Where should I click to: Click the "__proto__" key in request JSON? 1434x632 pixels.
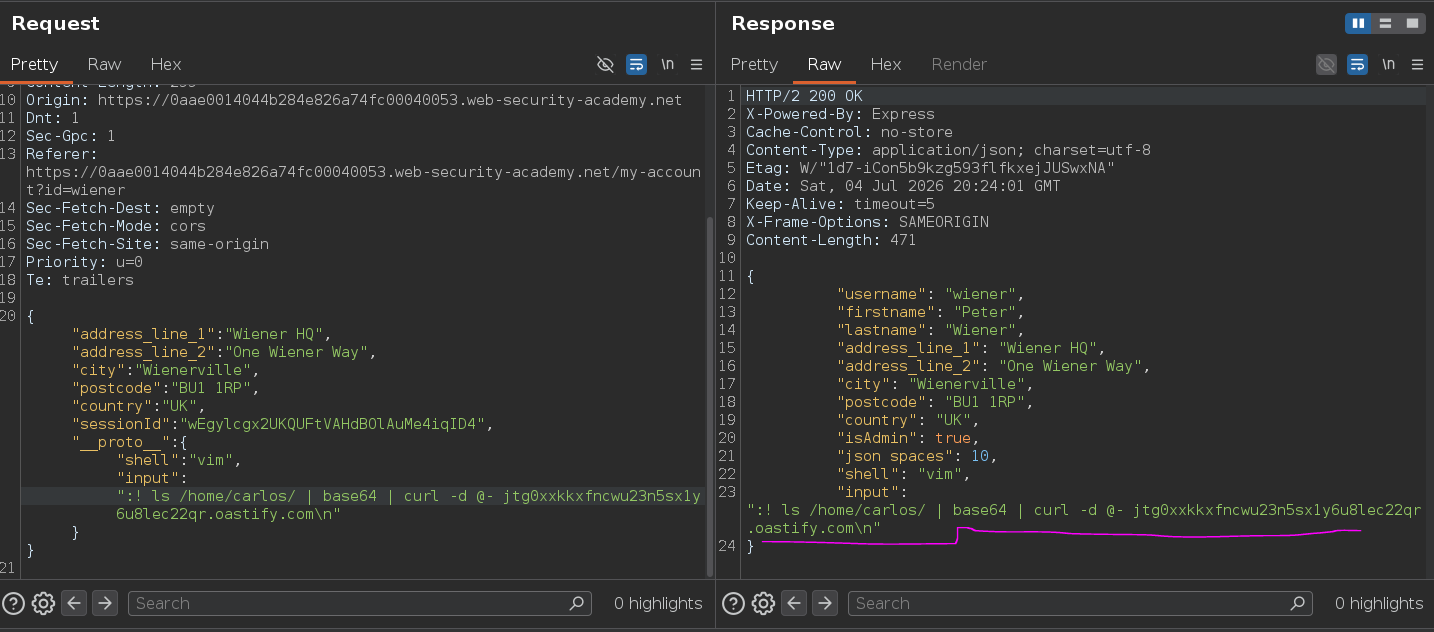point(121,442)
